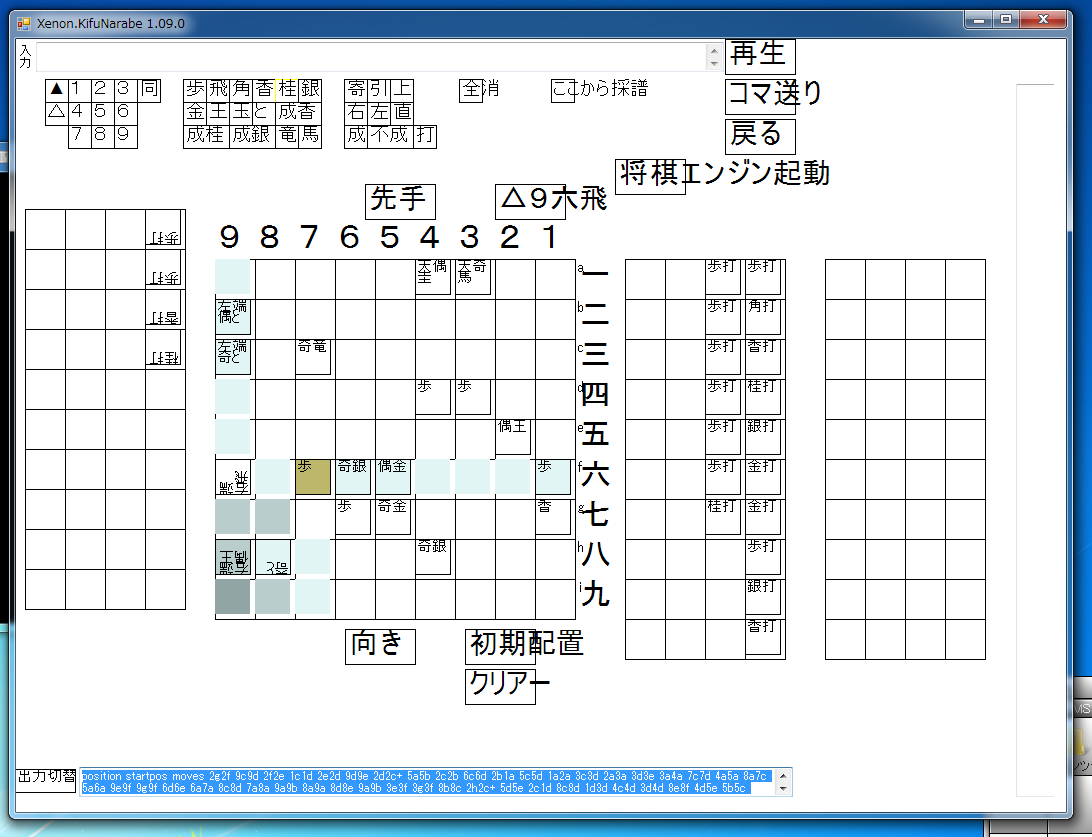The width and height of the screenshot is (1092, 837).
Task: Toggle the ここから採譜 record-from-here box
Action: pos(563,89)
